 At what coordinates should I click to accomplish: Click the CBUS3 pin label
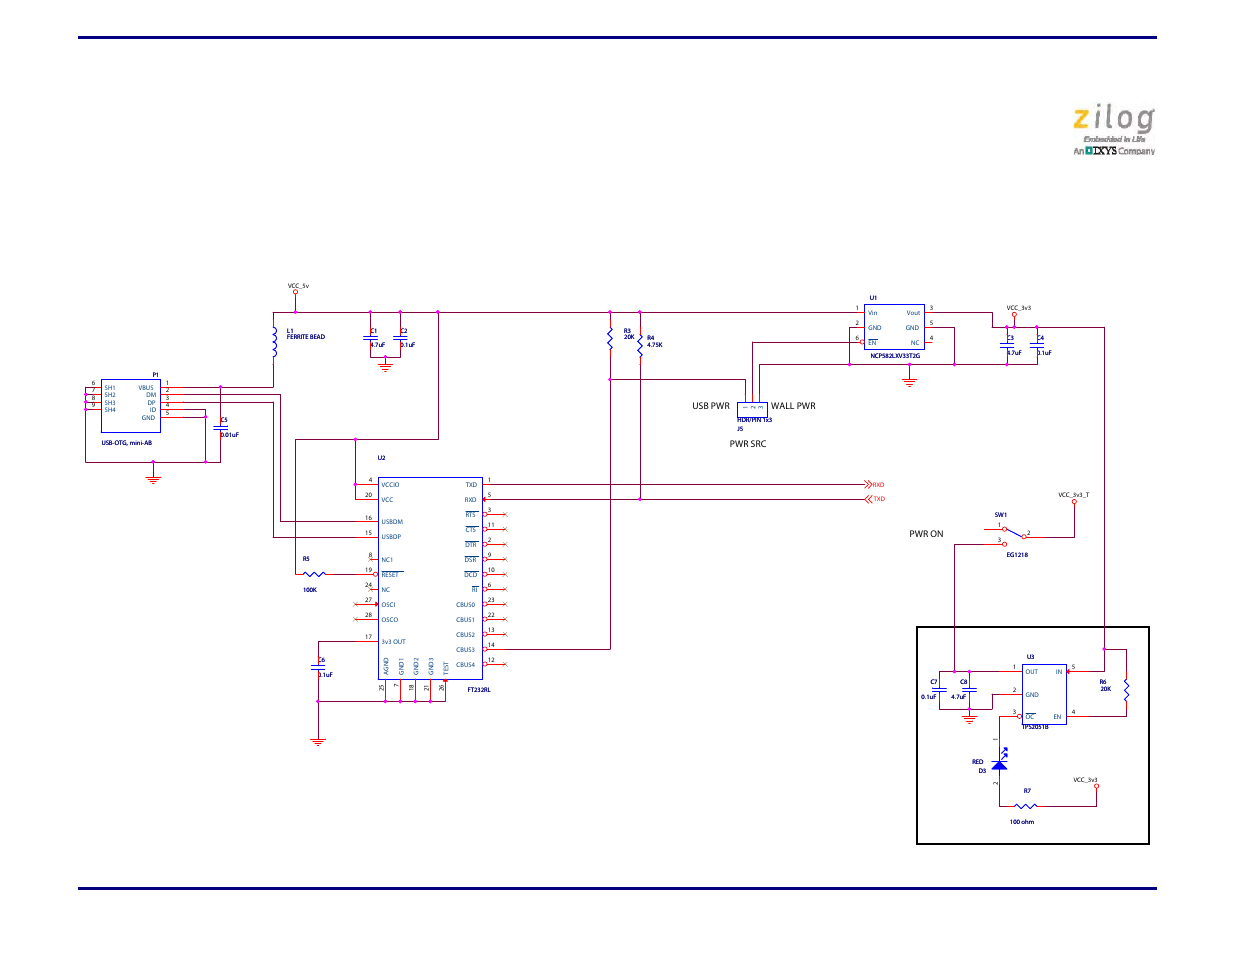466,650
